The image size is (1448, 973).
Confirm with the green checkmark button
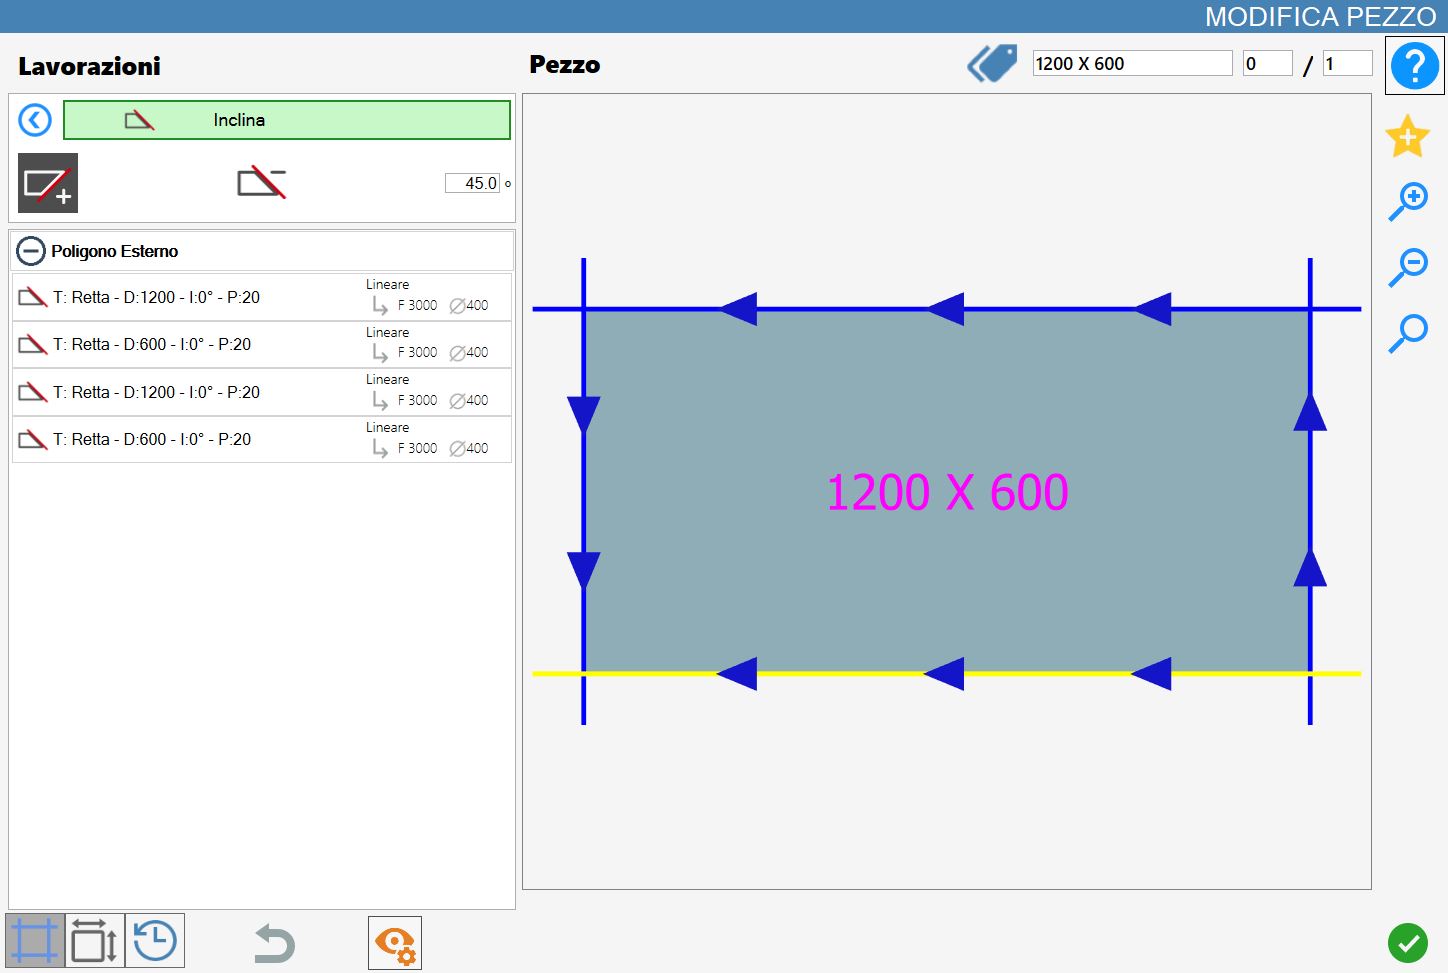1408,943
